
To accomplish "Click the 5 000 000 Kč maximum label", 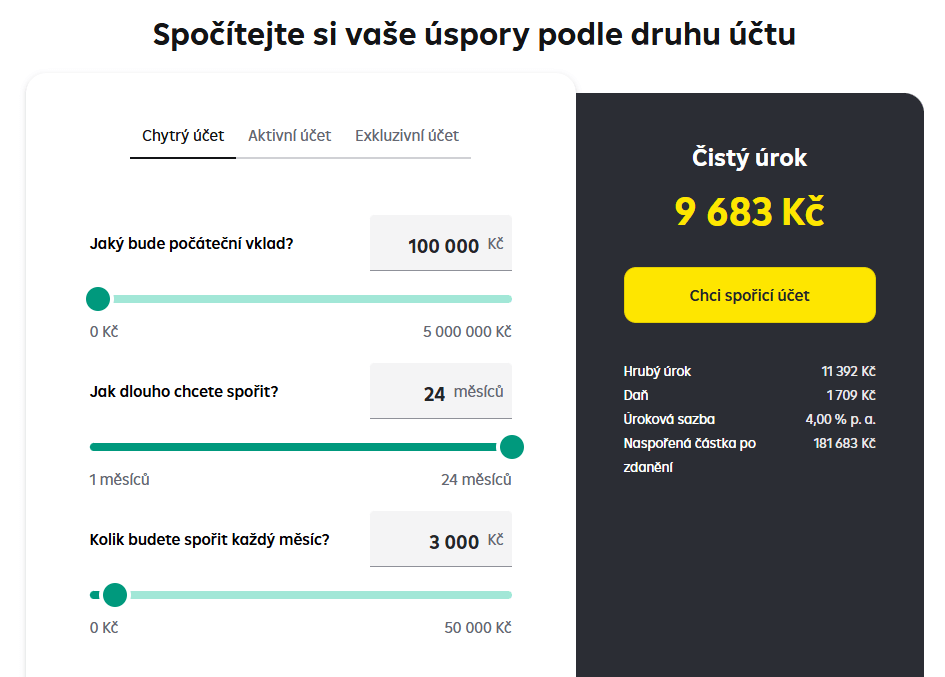I will pyautogui.click(x=467, y=332).
